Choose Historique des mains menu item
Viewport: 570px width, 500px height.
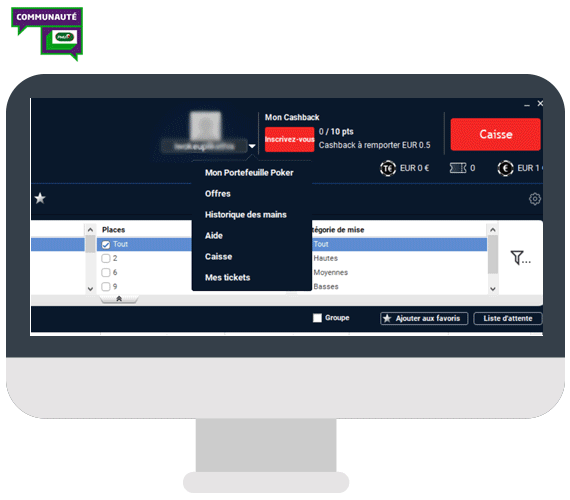(246, 215)
